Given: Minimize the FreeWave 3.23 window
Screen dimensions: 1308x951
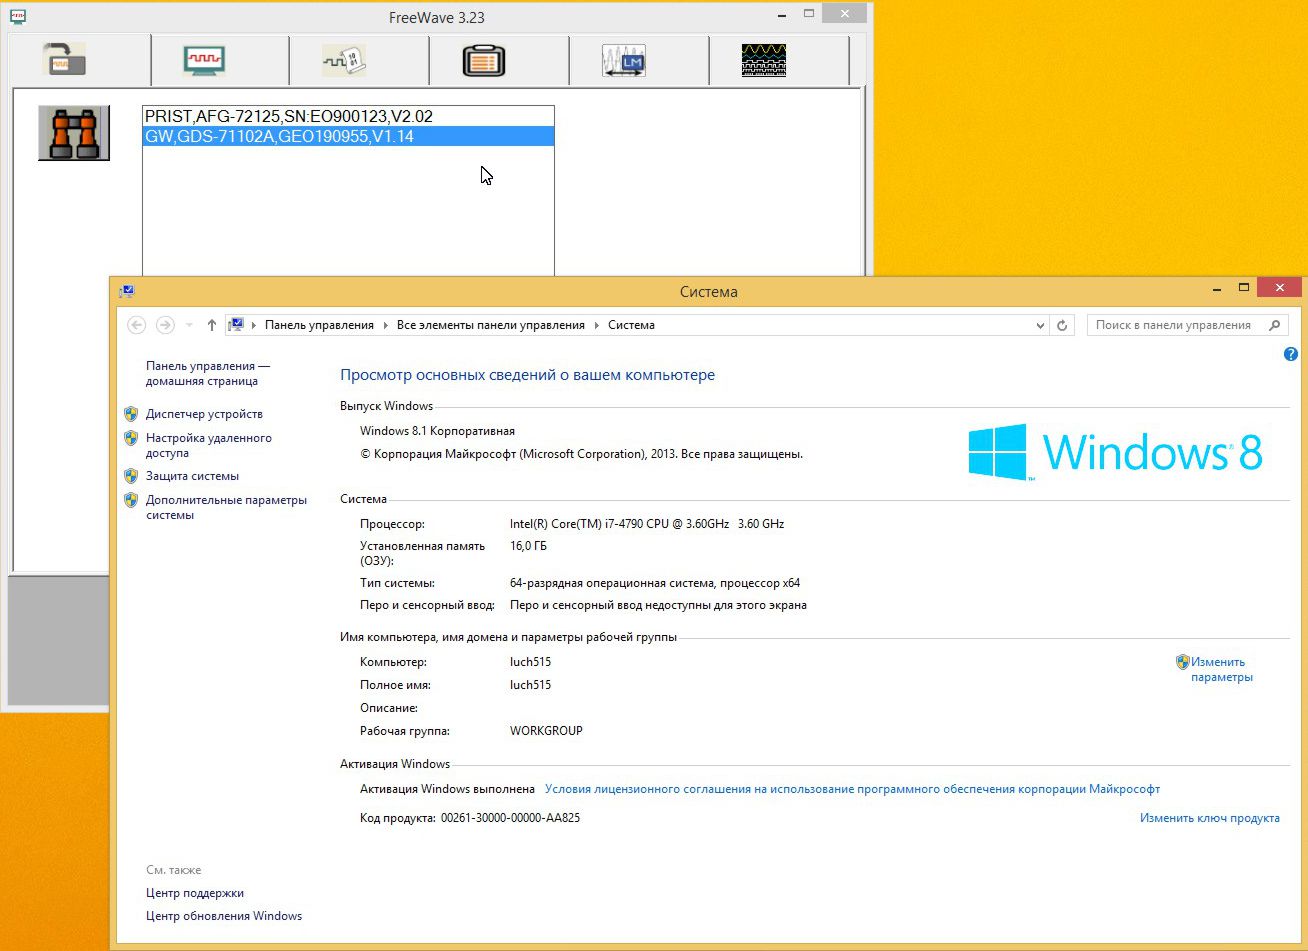Looking at the screenshot, I should (x=779, y=14).
